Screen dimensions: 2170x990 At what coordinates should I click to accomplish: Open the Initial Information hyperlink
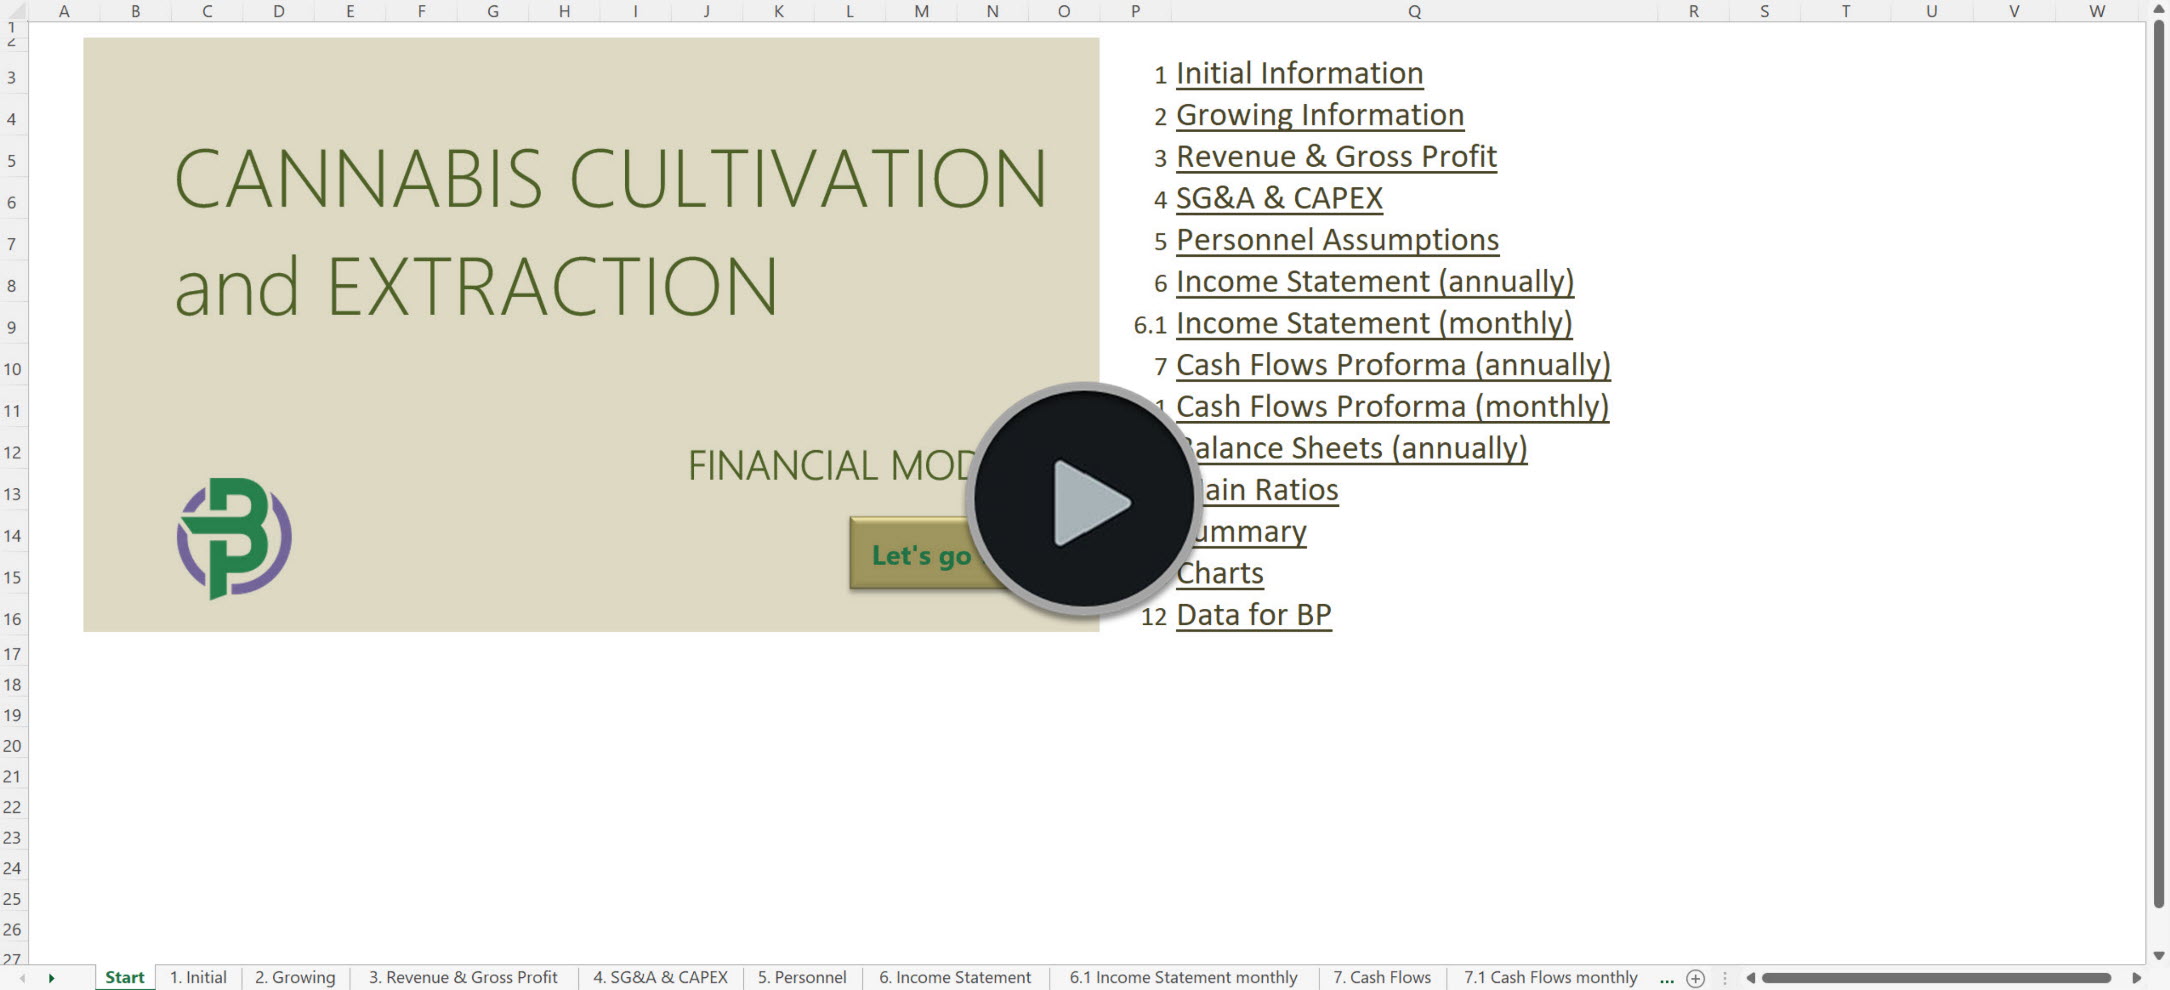pyautogui.click(x=1299, y=73)
